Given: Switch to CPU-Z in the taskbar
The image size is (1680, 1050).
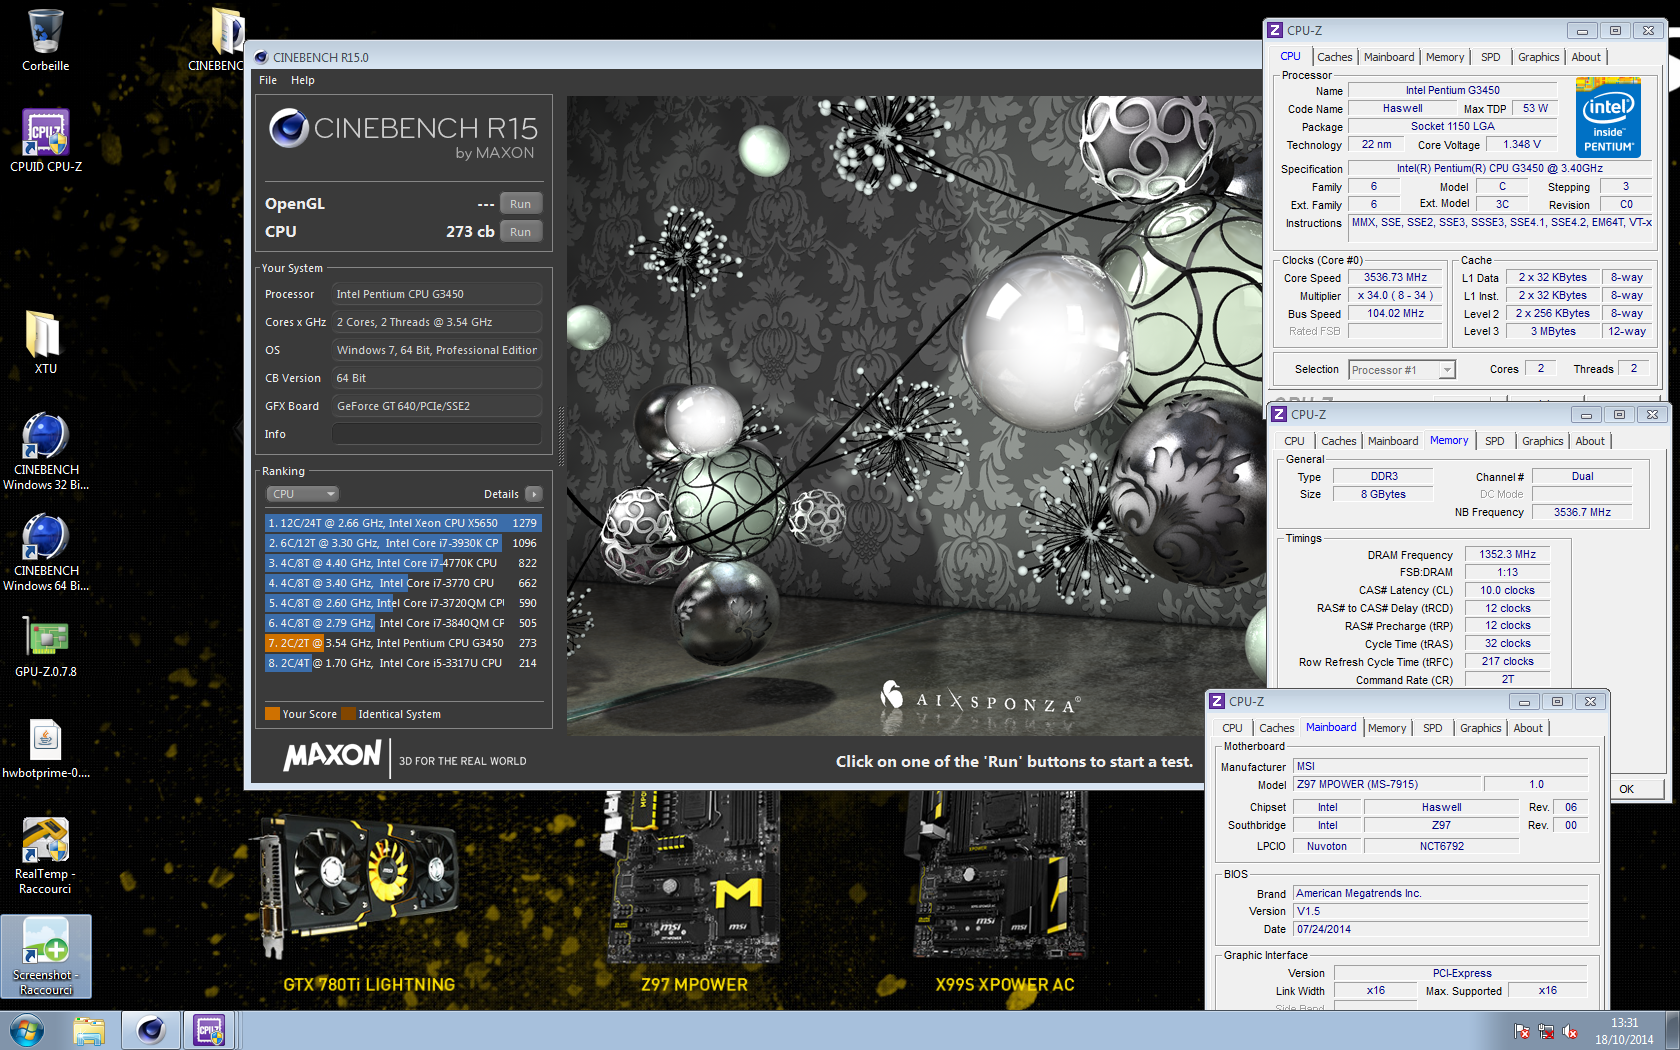Looking at the screenshot, I should click(x=209, y=1030).
